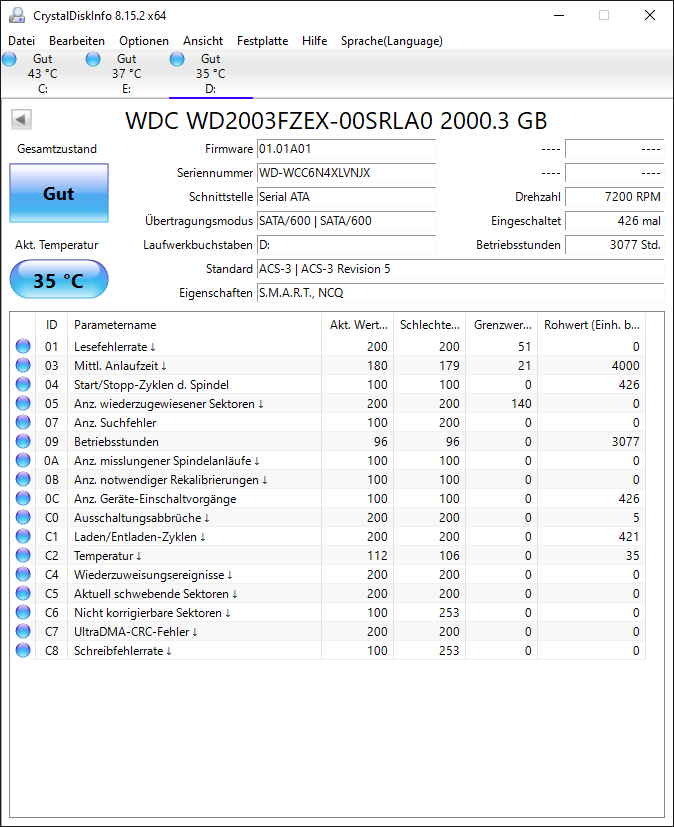Screen dimensions: 674x827
Task: Click status orb of Aktuell schwebende Sektoren row
Action: (23, 593)
